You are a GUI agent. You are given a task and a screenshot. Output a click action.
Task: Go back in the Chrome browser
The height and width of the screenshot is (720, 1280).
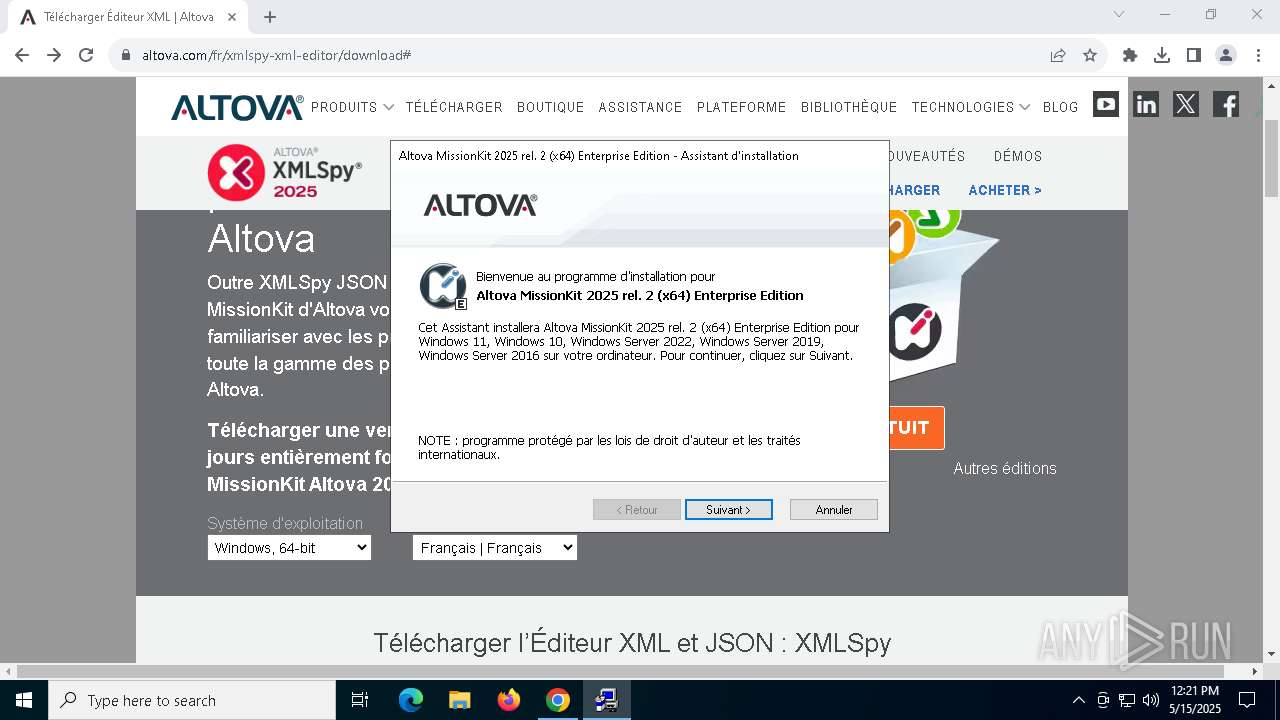click(x=22, y=55)
